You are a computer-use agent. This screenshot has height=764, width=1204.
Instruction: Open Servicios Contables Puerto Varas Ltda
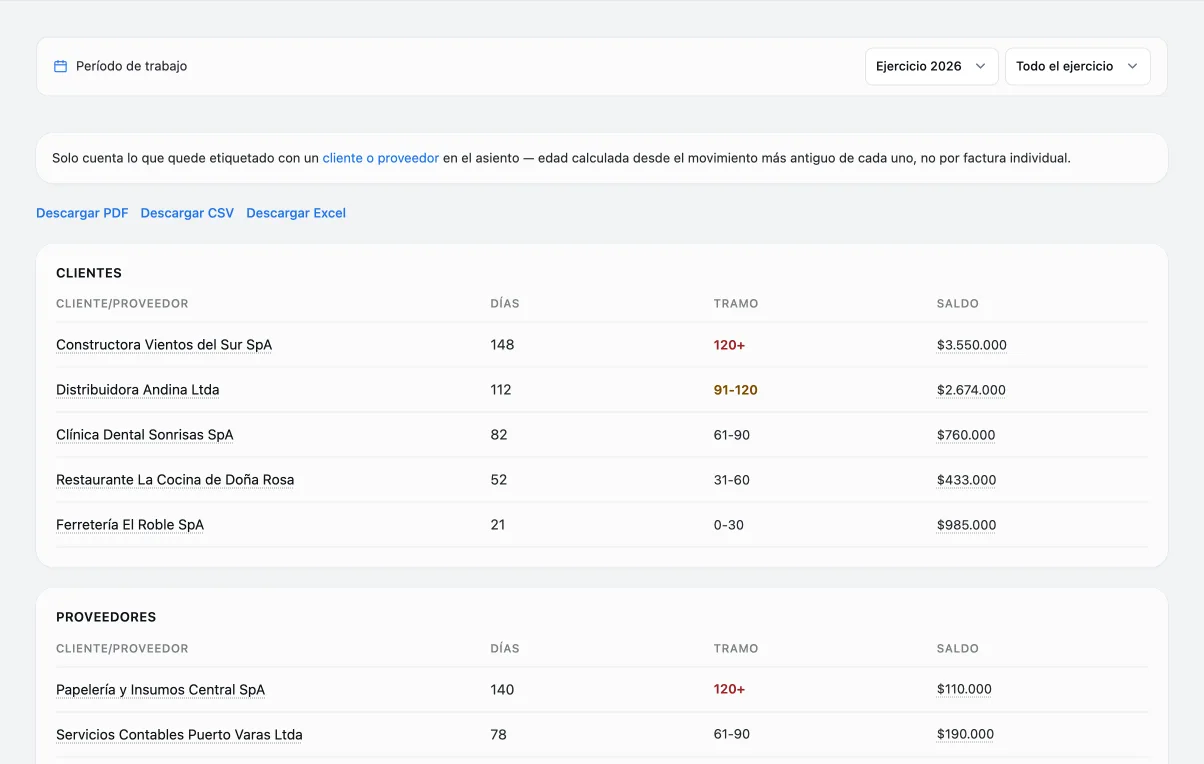pyautogui.click(x=179, y=735)
